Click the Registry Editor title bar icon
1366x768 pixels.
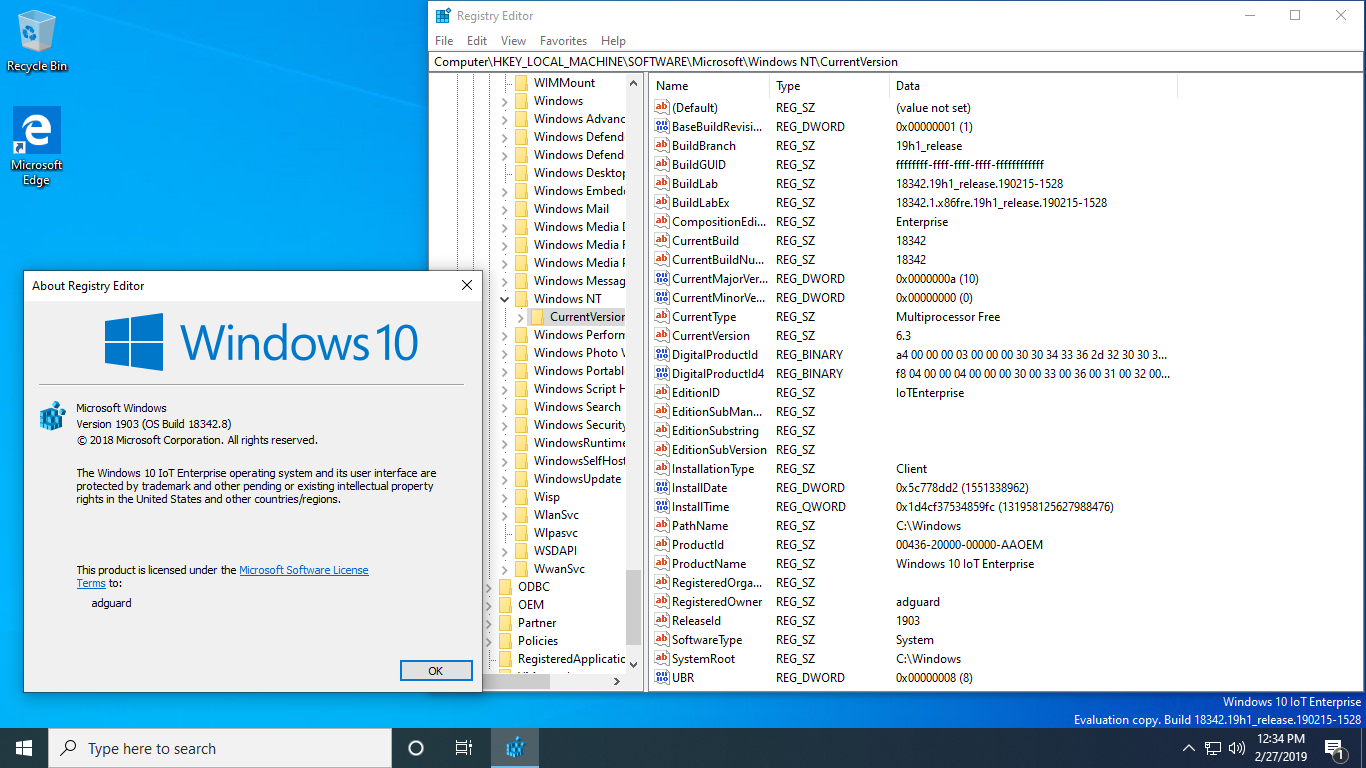point(443,15)
